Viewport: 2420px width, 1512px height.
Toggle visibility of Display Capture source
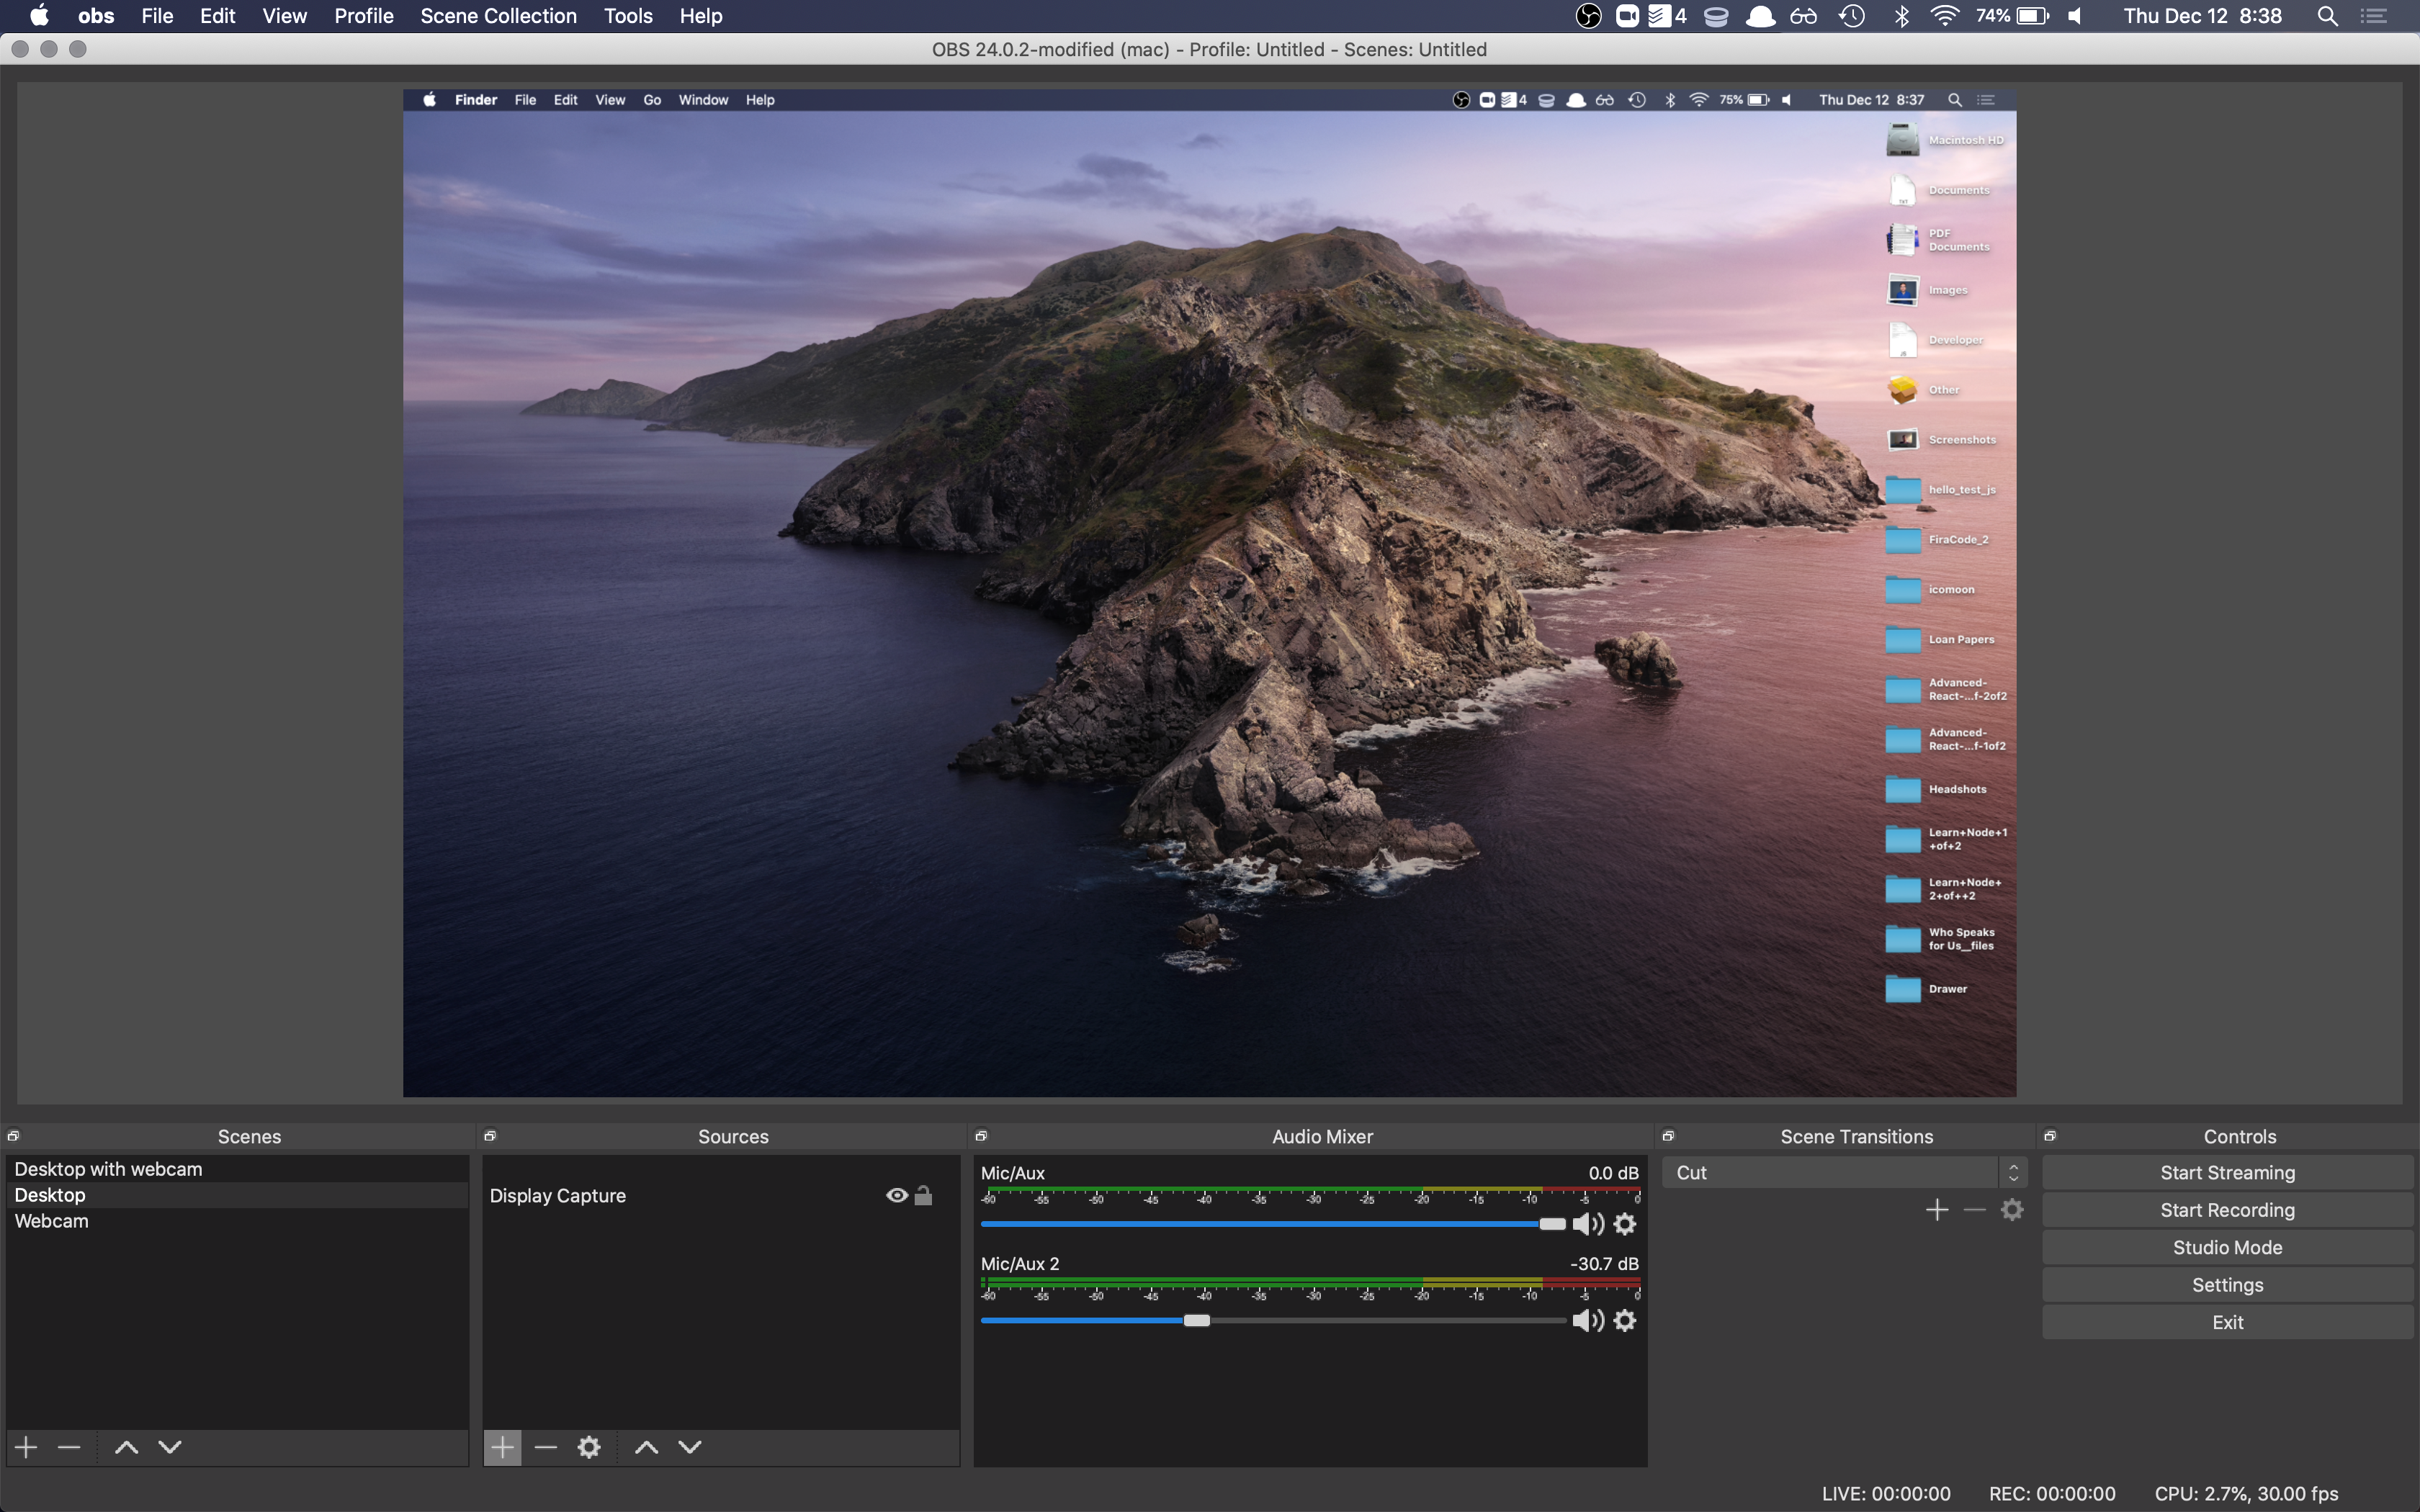click(x=894, y=1197)
